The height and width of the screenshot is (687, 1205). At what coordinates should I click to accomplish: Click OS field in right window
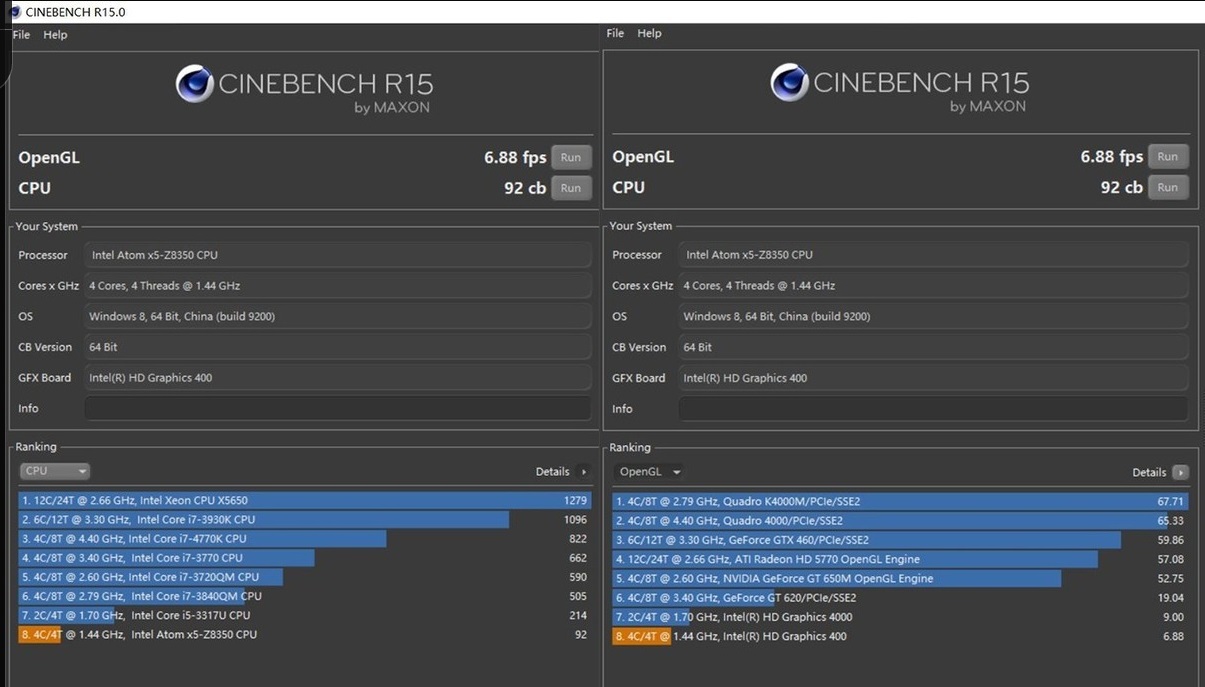pos(933,316)
